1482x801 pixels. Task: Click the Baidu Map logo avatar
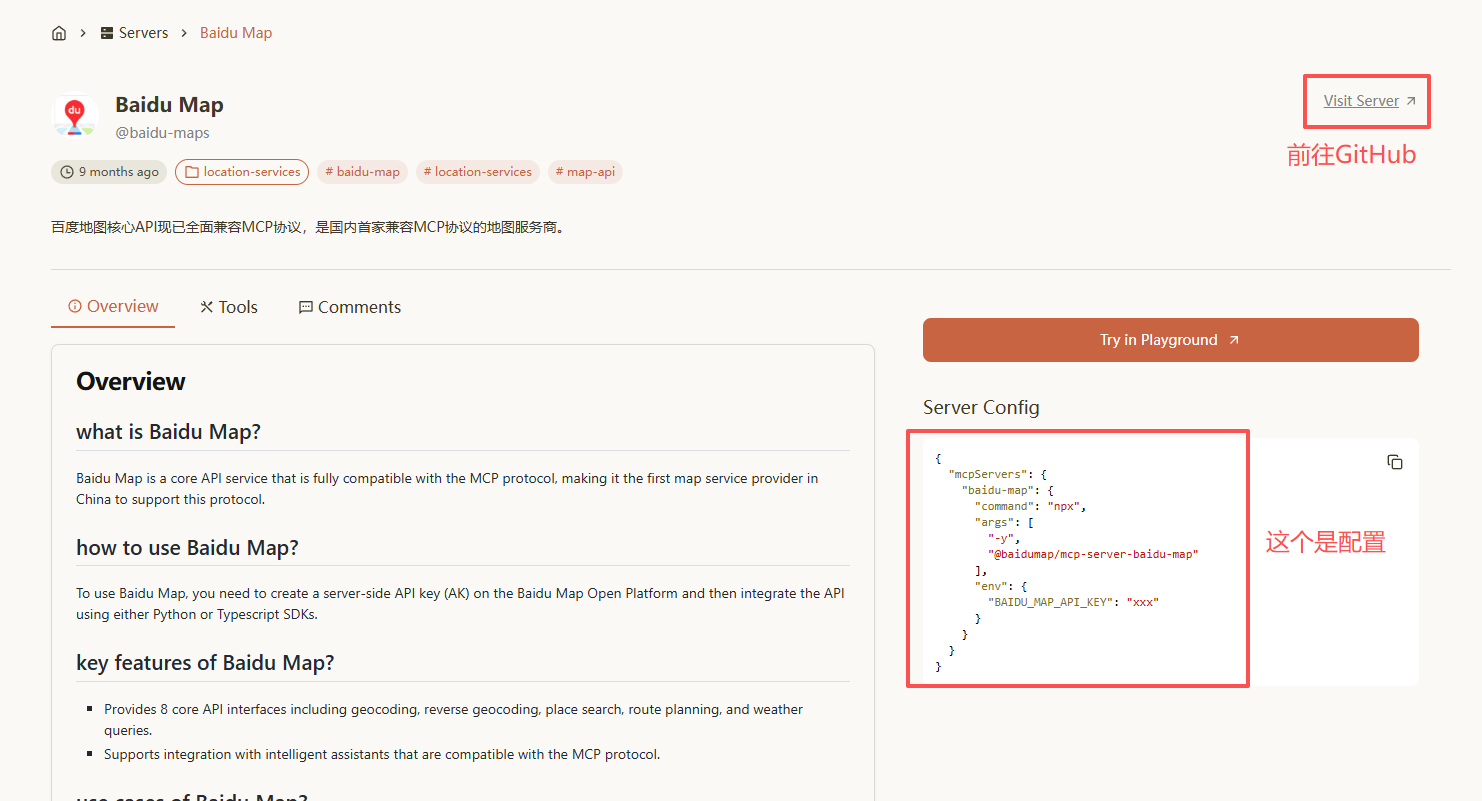(x=74, y=116)
